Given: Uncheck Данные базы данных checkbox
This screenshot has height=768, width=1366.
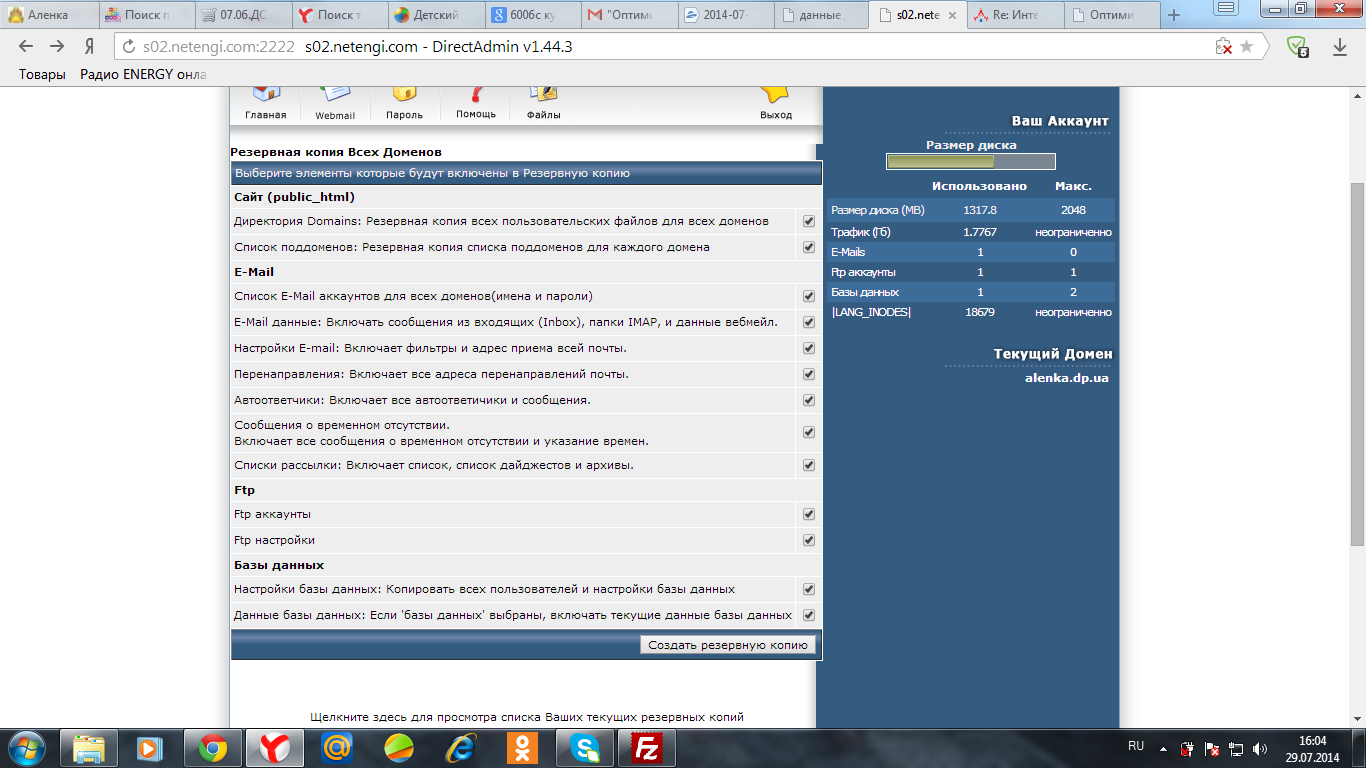Looking at the screenshot, I should pos(809,616).
